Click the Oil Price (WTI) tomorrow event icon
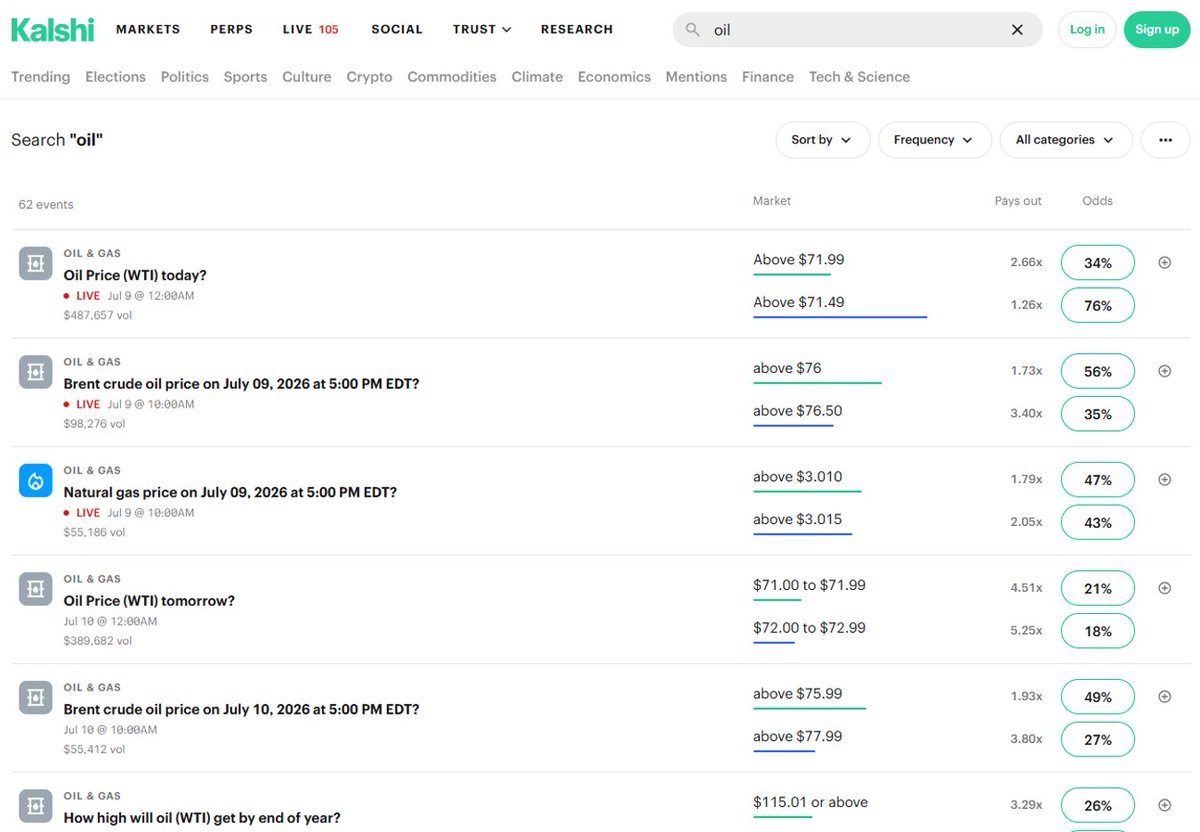The height and width of the screenshot is (832, 1200). tap(35, 589)
